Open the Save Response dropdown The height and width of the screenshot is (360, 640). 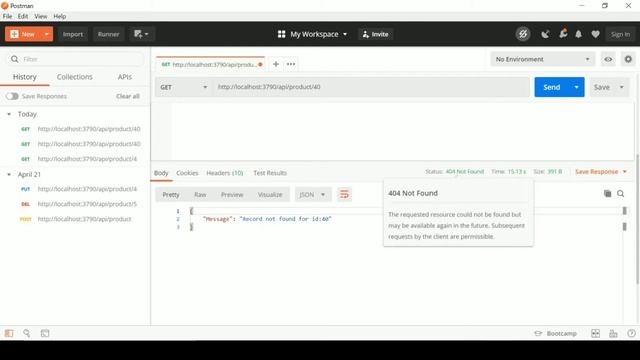600,172
